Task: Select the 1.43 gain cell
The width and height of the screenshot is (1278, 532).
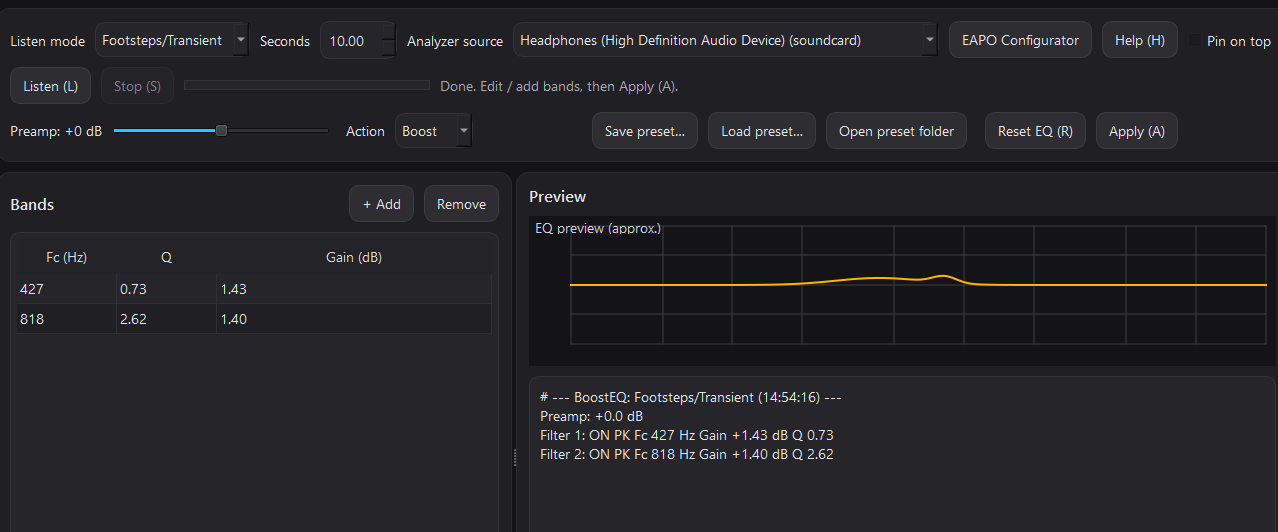Action: (x=354, y=289)
